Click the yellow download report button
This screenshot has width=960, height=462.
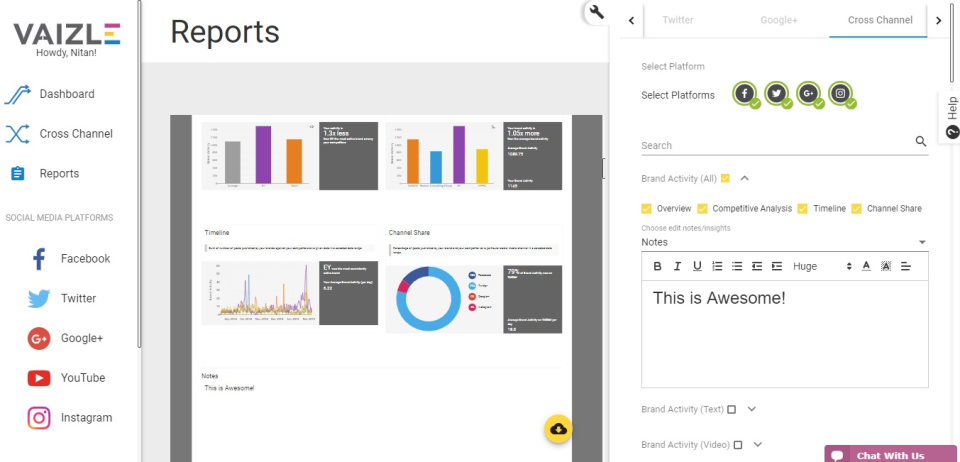558,428
